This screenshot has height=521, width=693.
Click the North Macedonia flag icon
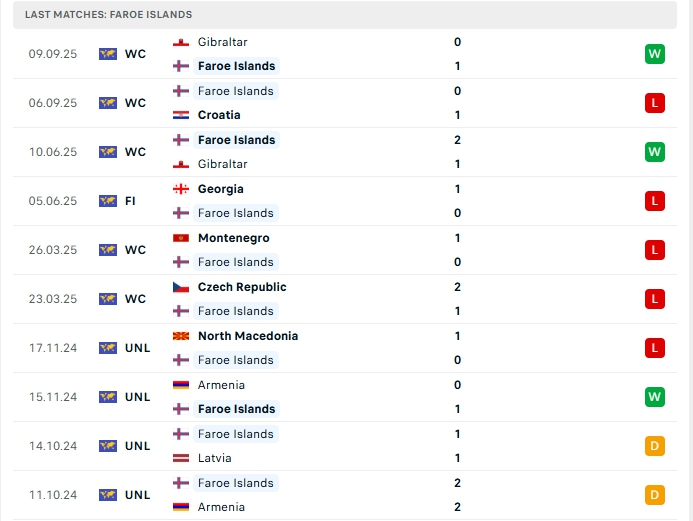[181, 336]
